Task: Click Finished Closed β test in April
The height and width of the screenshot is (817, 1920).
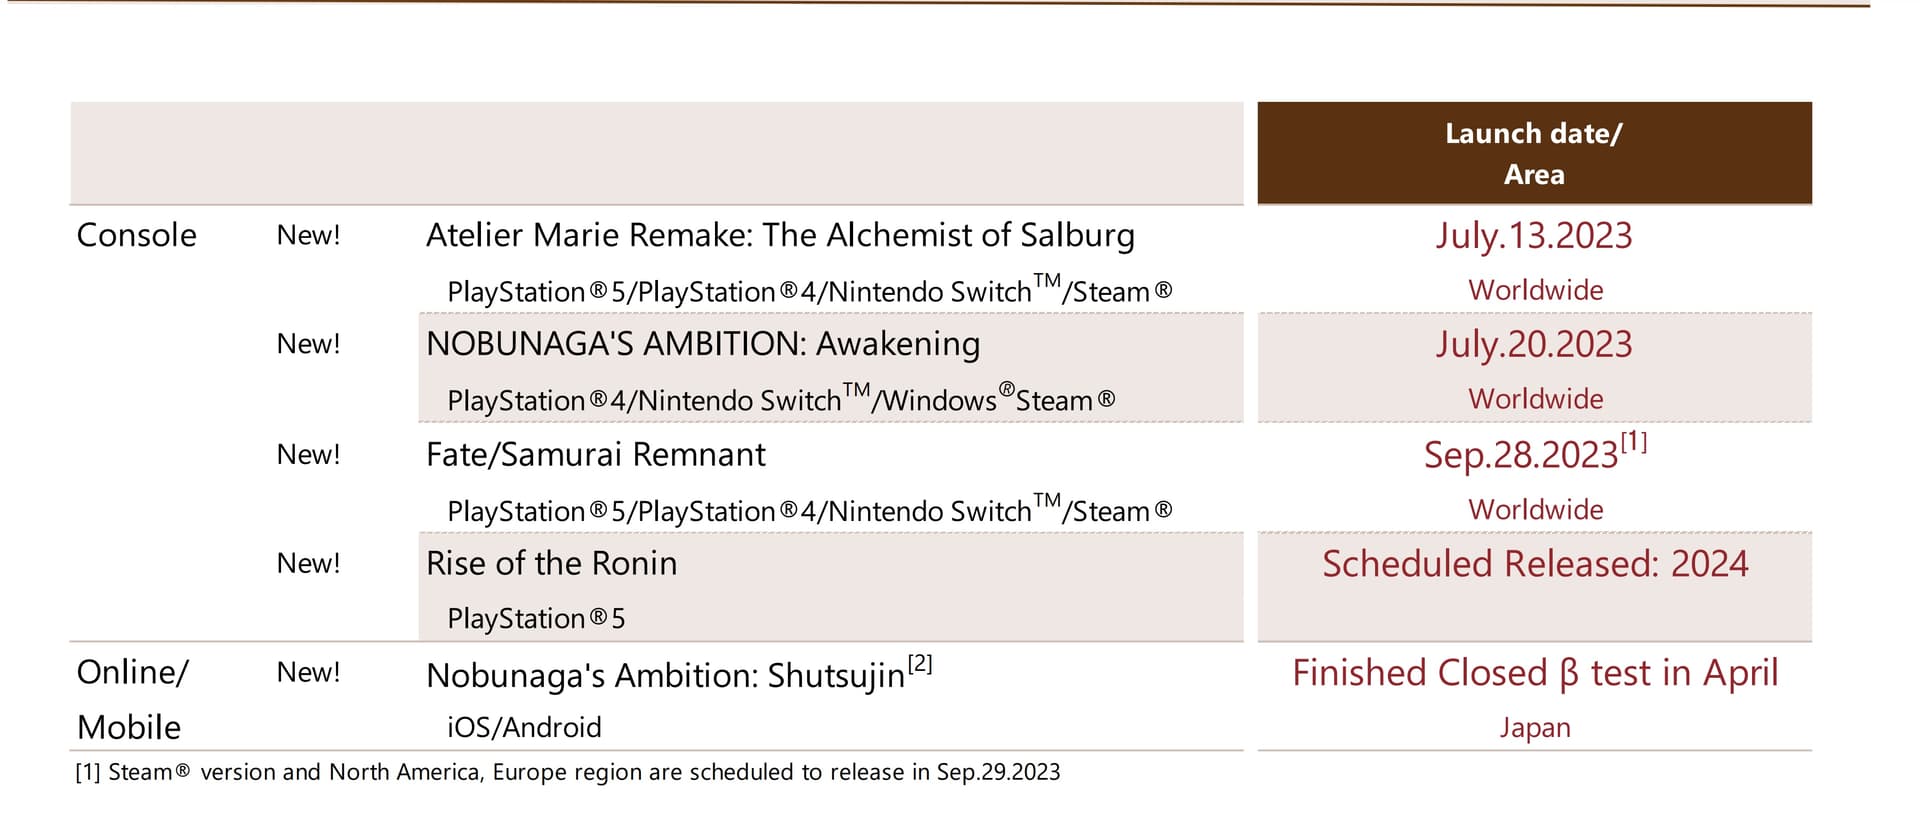Action: click(x=1535, y=673)
